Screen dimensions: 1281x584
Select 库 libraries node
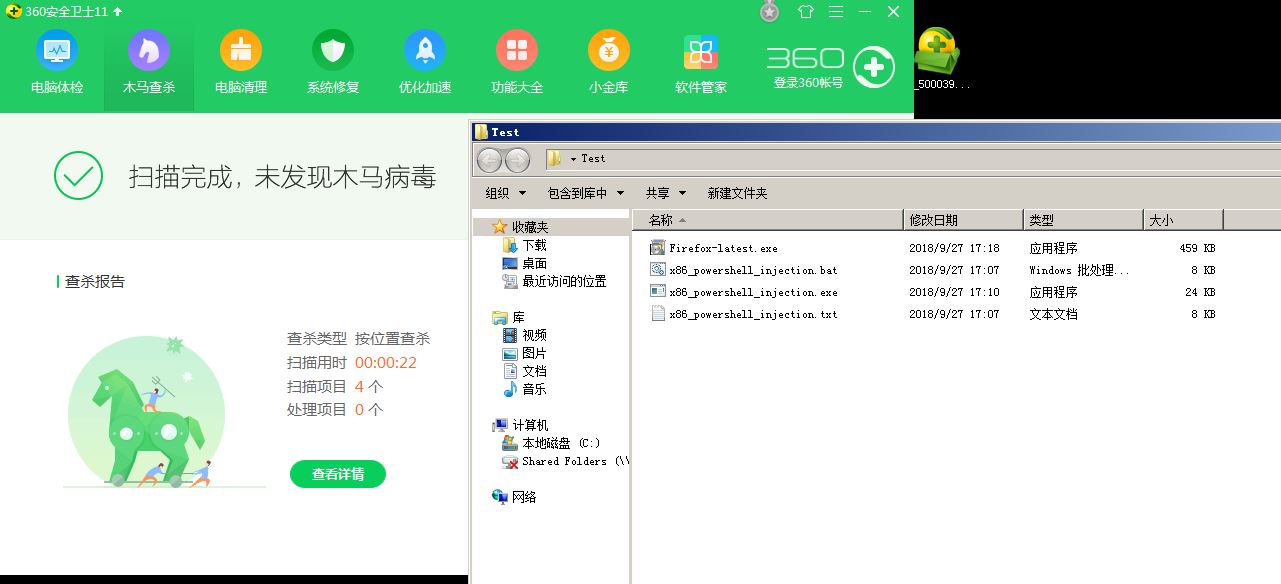518,317
